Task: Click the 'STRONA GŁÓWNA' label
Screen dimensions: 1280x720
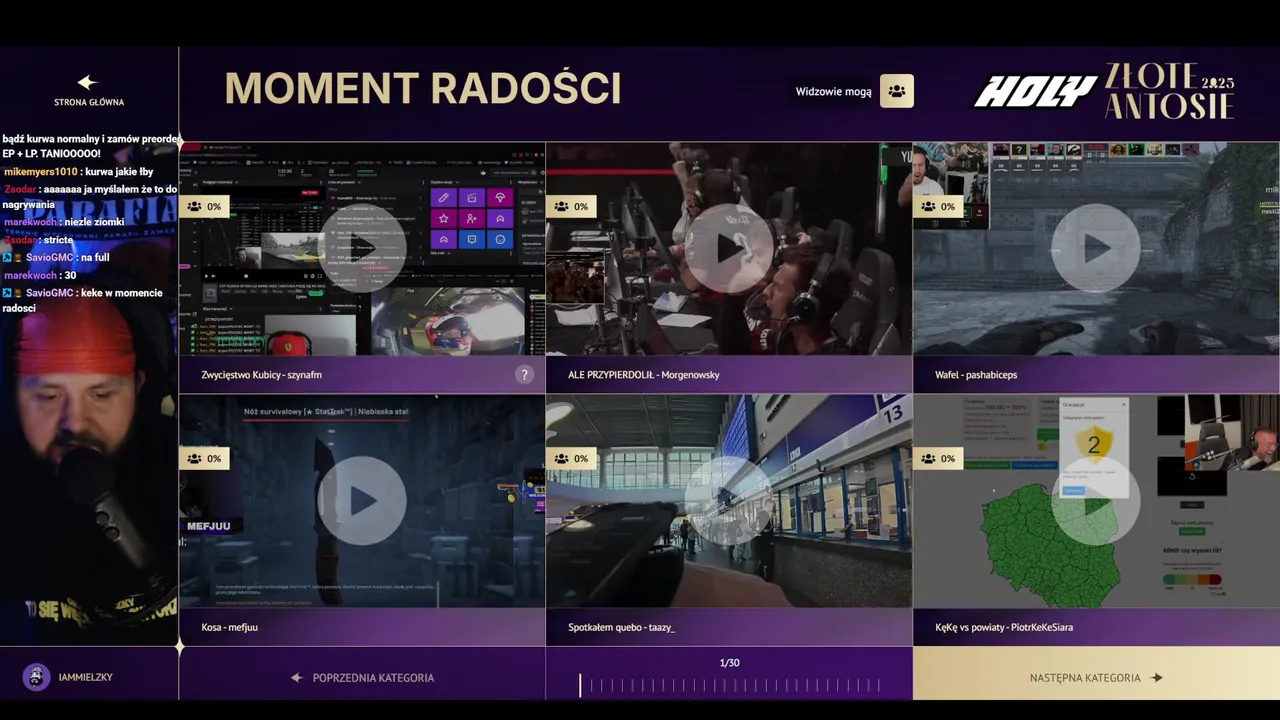Action: pos(89,102)
